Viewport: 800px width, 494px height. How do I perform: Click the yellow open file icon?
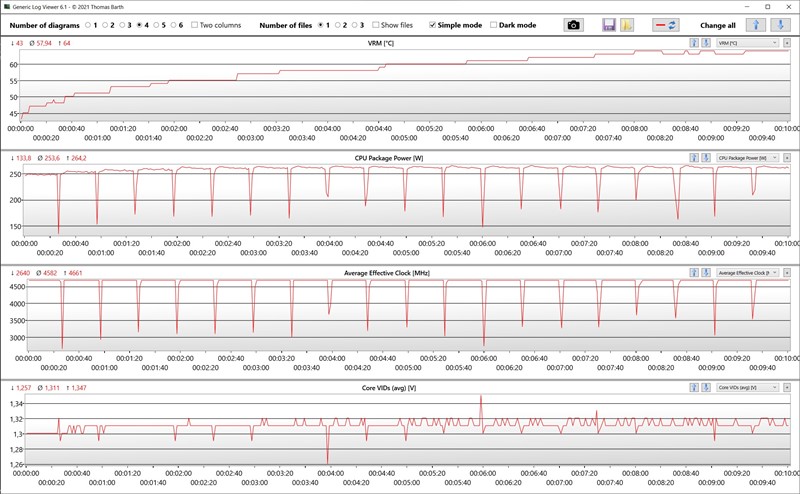click(626, 24)
